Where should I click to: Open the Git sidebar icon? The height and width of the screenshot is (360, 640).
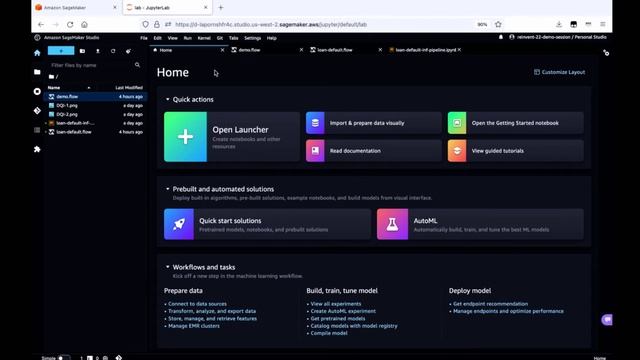(x=37, y=111)
